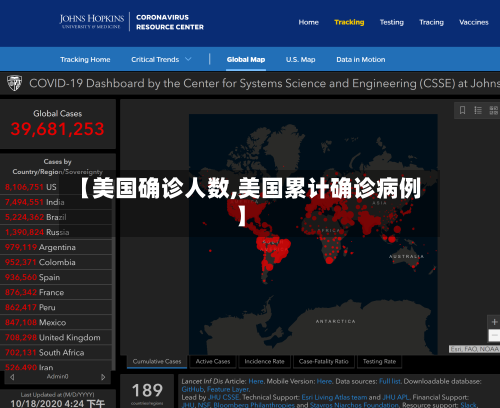
Task: Open the Home navigation item
Action: tap(308, 22)
